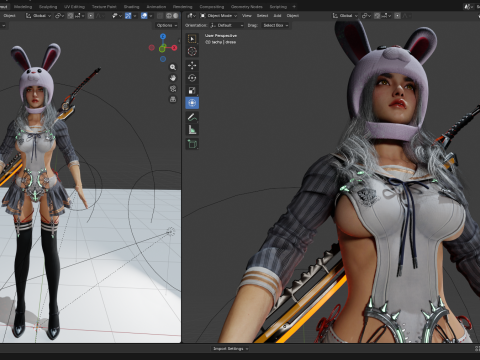Select the Select Box tool in the toolbar
Image resolution: width=480 pixels, height=360 pixels.
coord(192,39)
